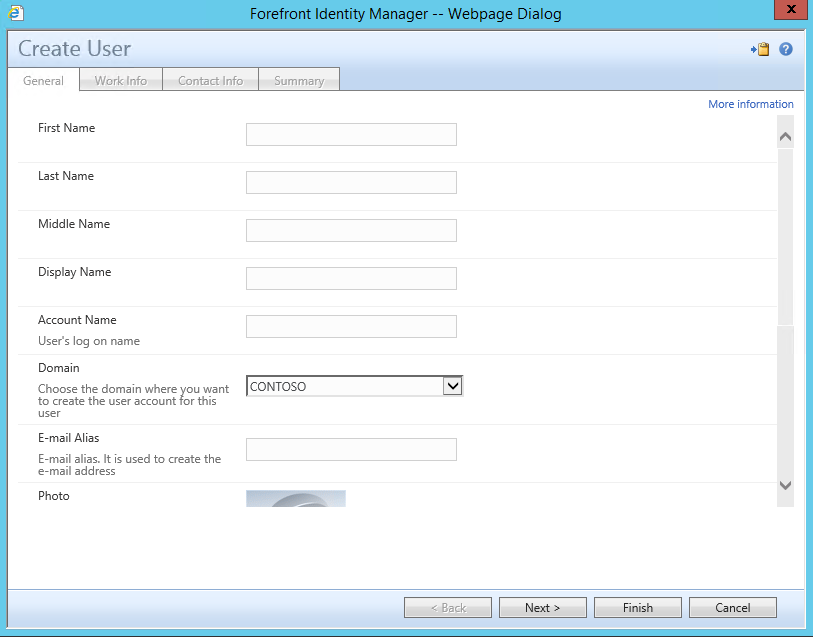Image resolution: width=813 pixels, height=637 pixels.
Task: Click the Internet Explorer icon in title bar
Action: (x=16, y=13)
